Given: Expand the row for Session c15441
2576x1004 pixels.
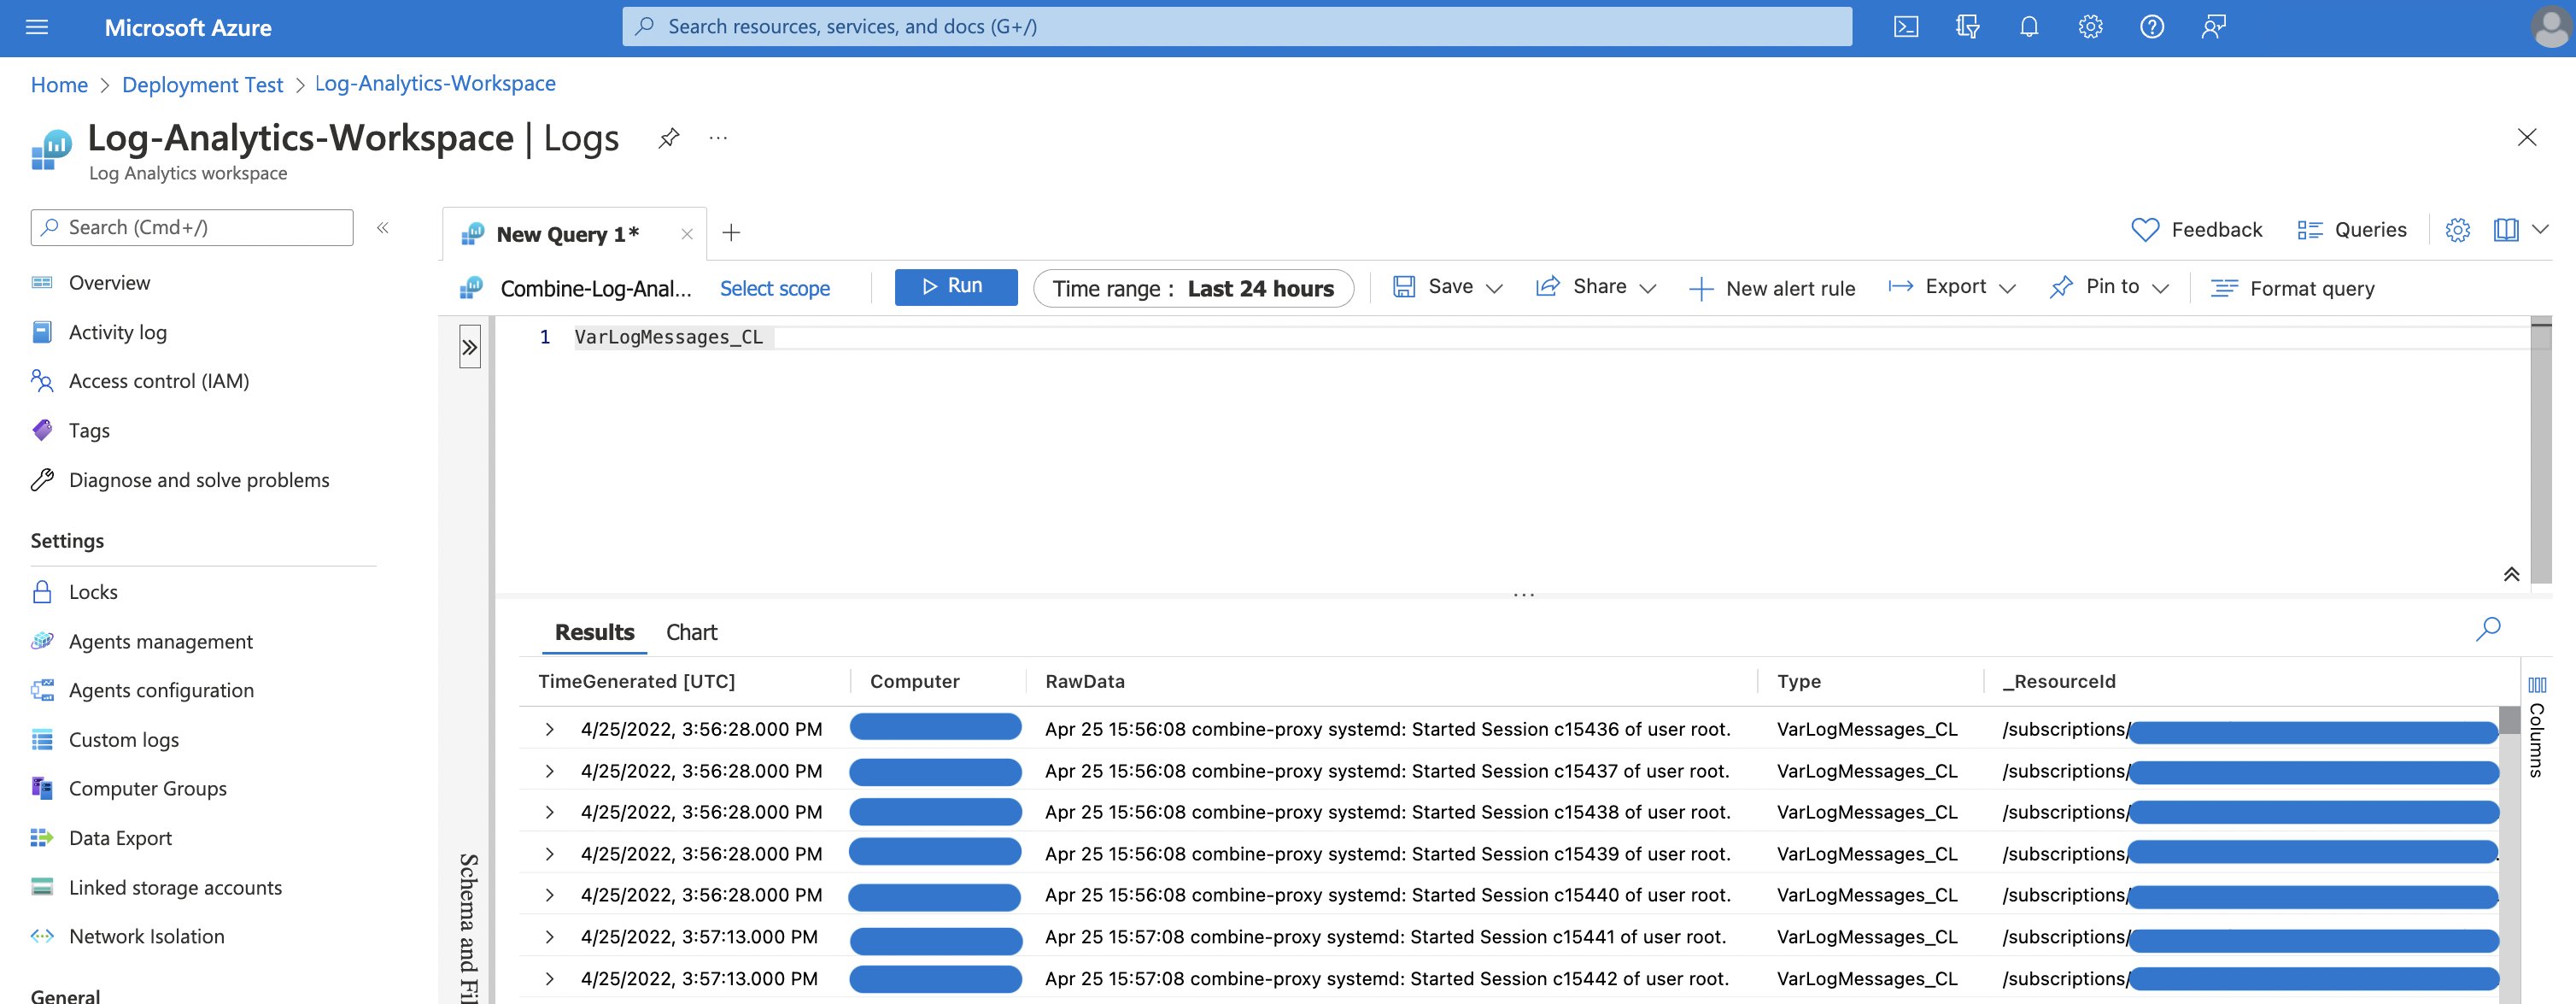Looking at the screenshot, I should [x=549, y=937].
